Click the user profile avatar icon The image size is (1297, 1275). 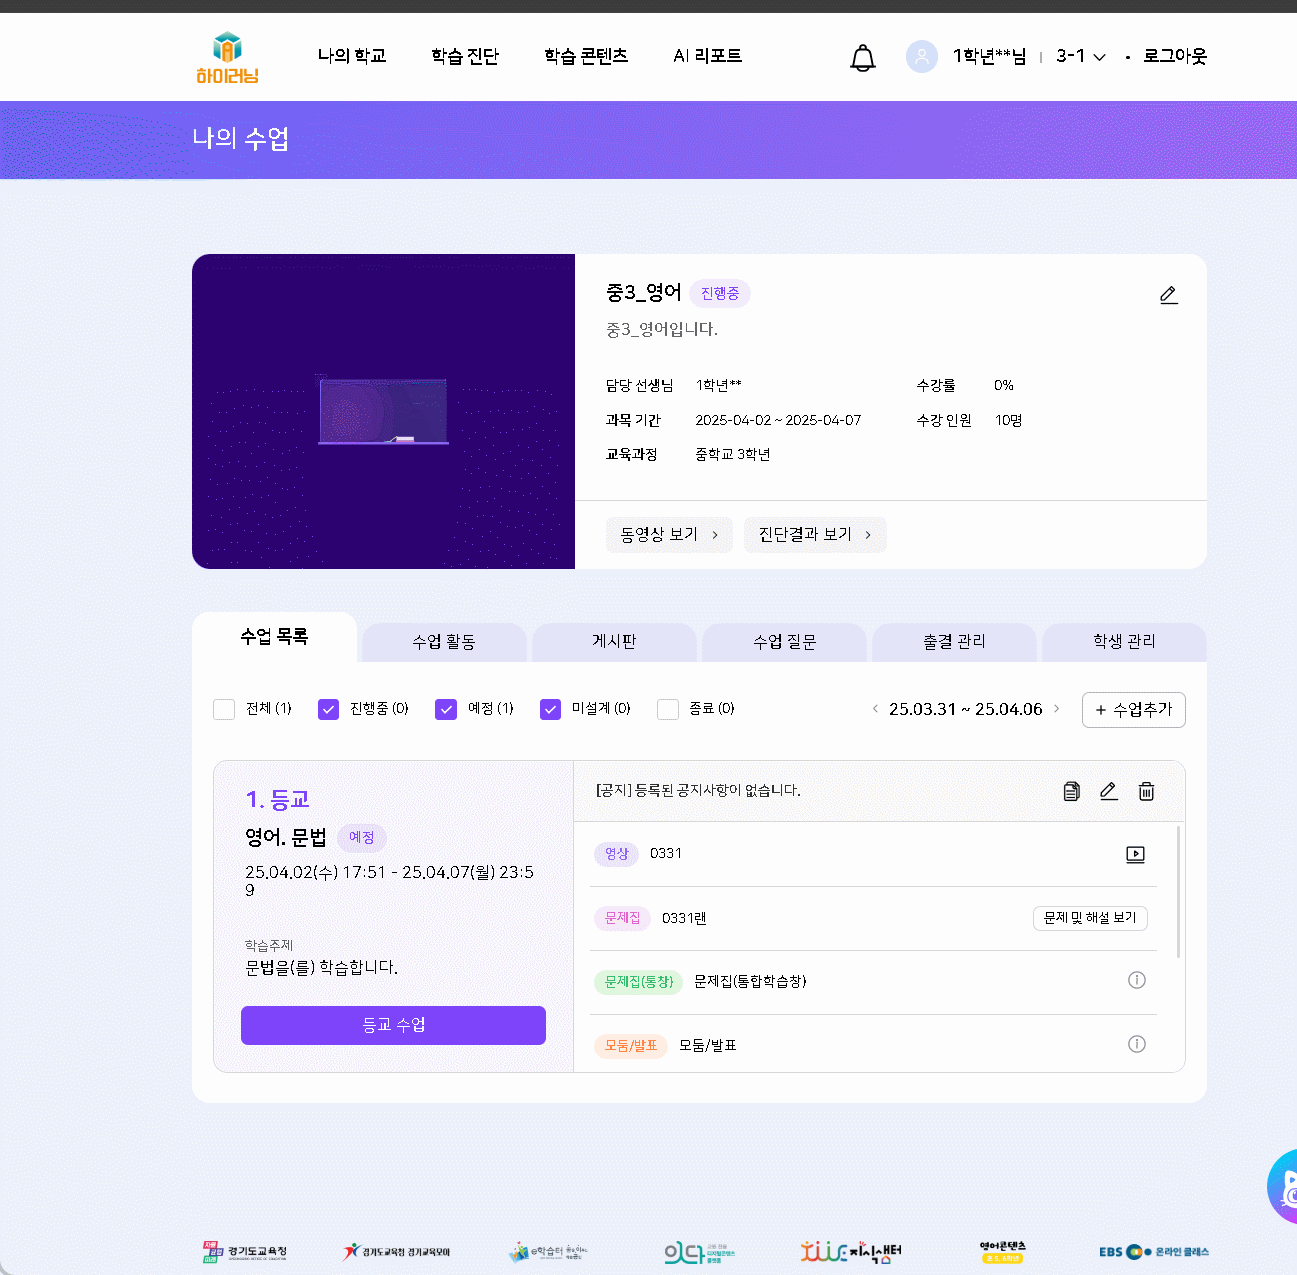(x=921, y=57)
